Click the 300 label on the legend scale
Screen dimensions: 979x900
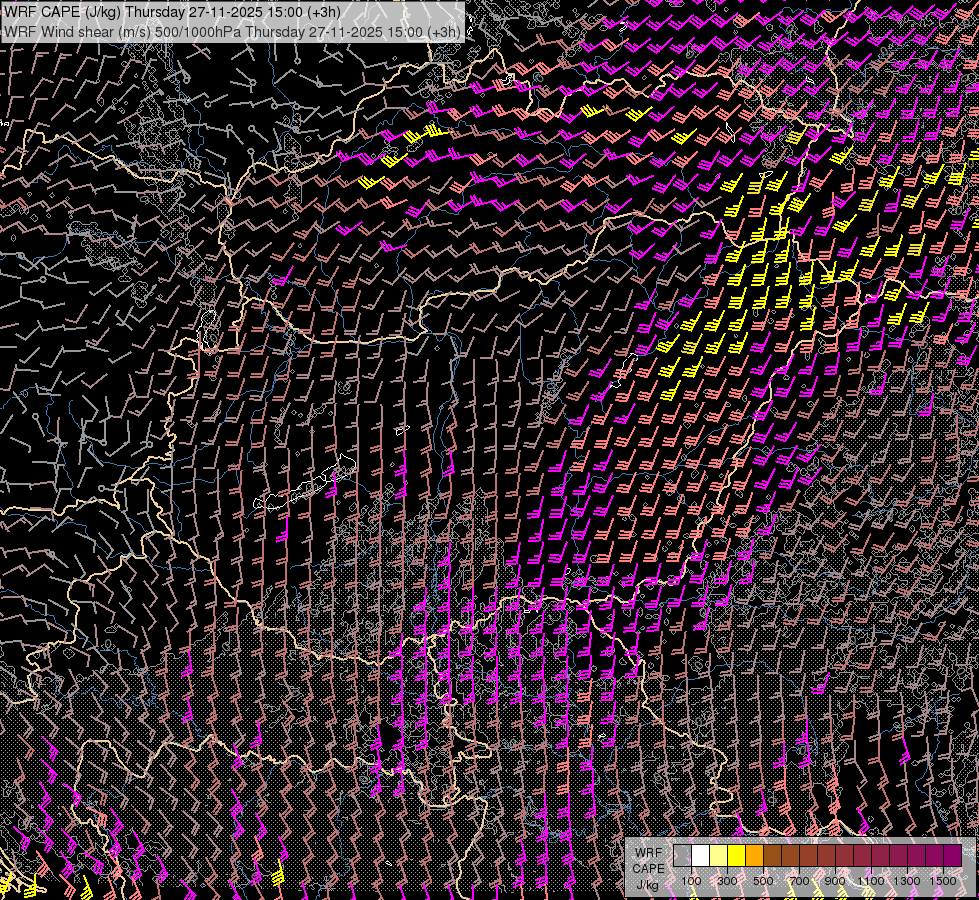pos(727,881)
